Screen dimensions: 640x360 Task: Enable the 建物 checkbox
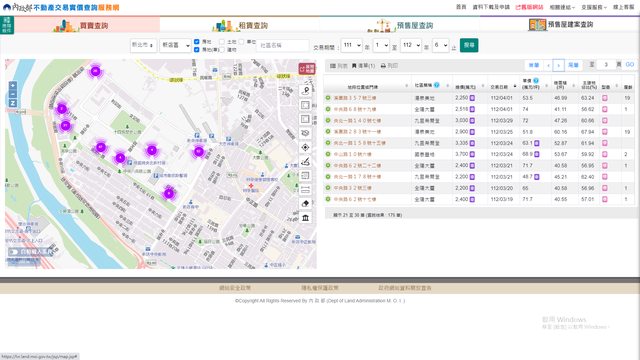[222, 49]
